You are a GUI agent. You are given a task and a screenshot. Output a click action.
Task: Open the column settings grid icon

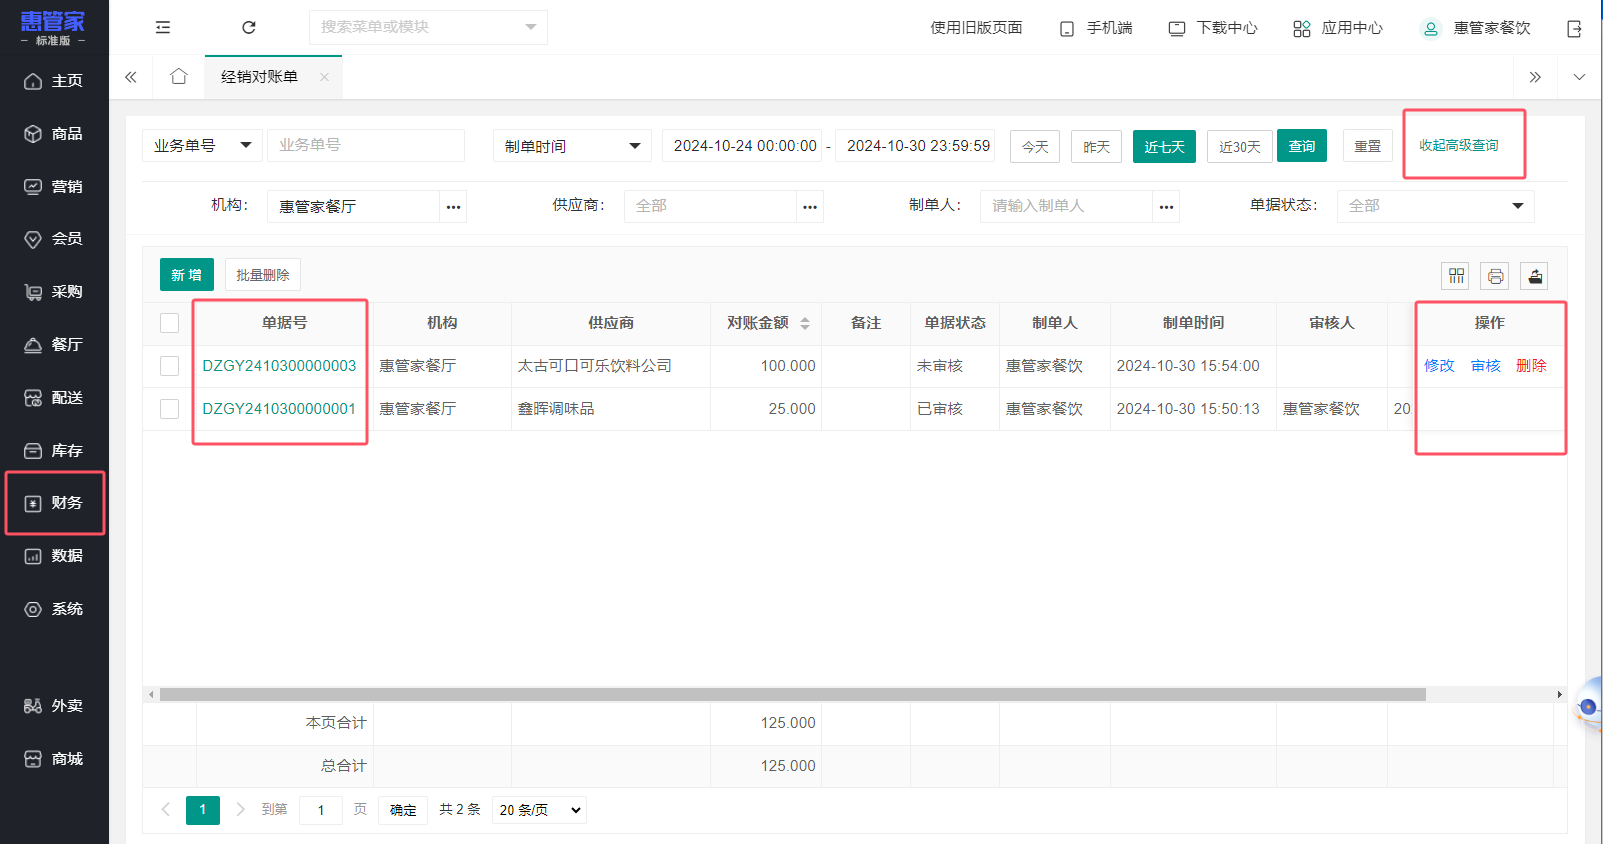pyautogui.click(x=1456, y=276)
